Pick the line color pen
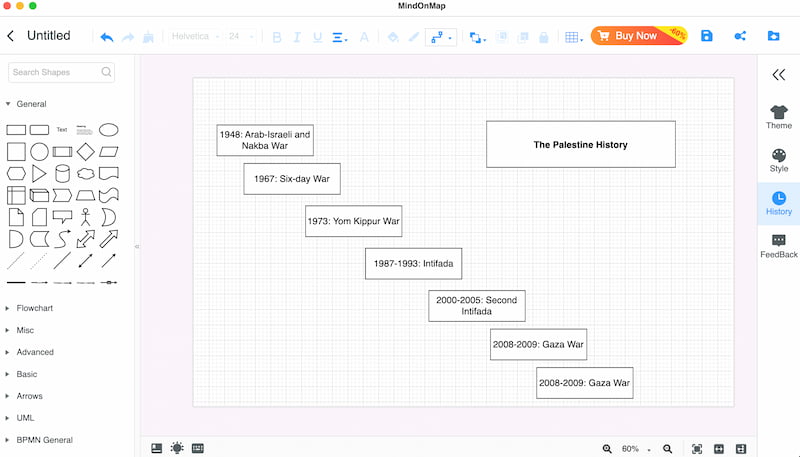The height and width of the screenshot is (457, 800). pos(414,37)
